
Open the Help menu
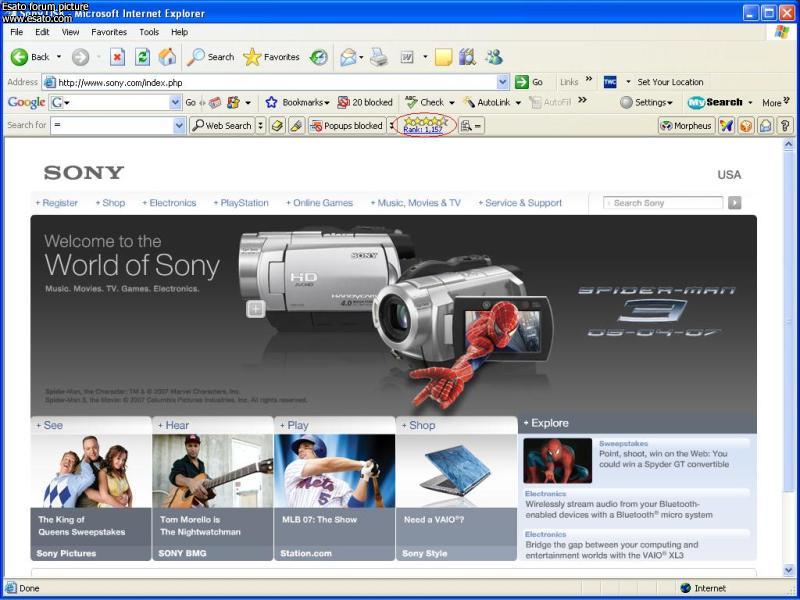(x=179, y=32)
